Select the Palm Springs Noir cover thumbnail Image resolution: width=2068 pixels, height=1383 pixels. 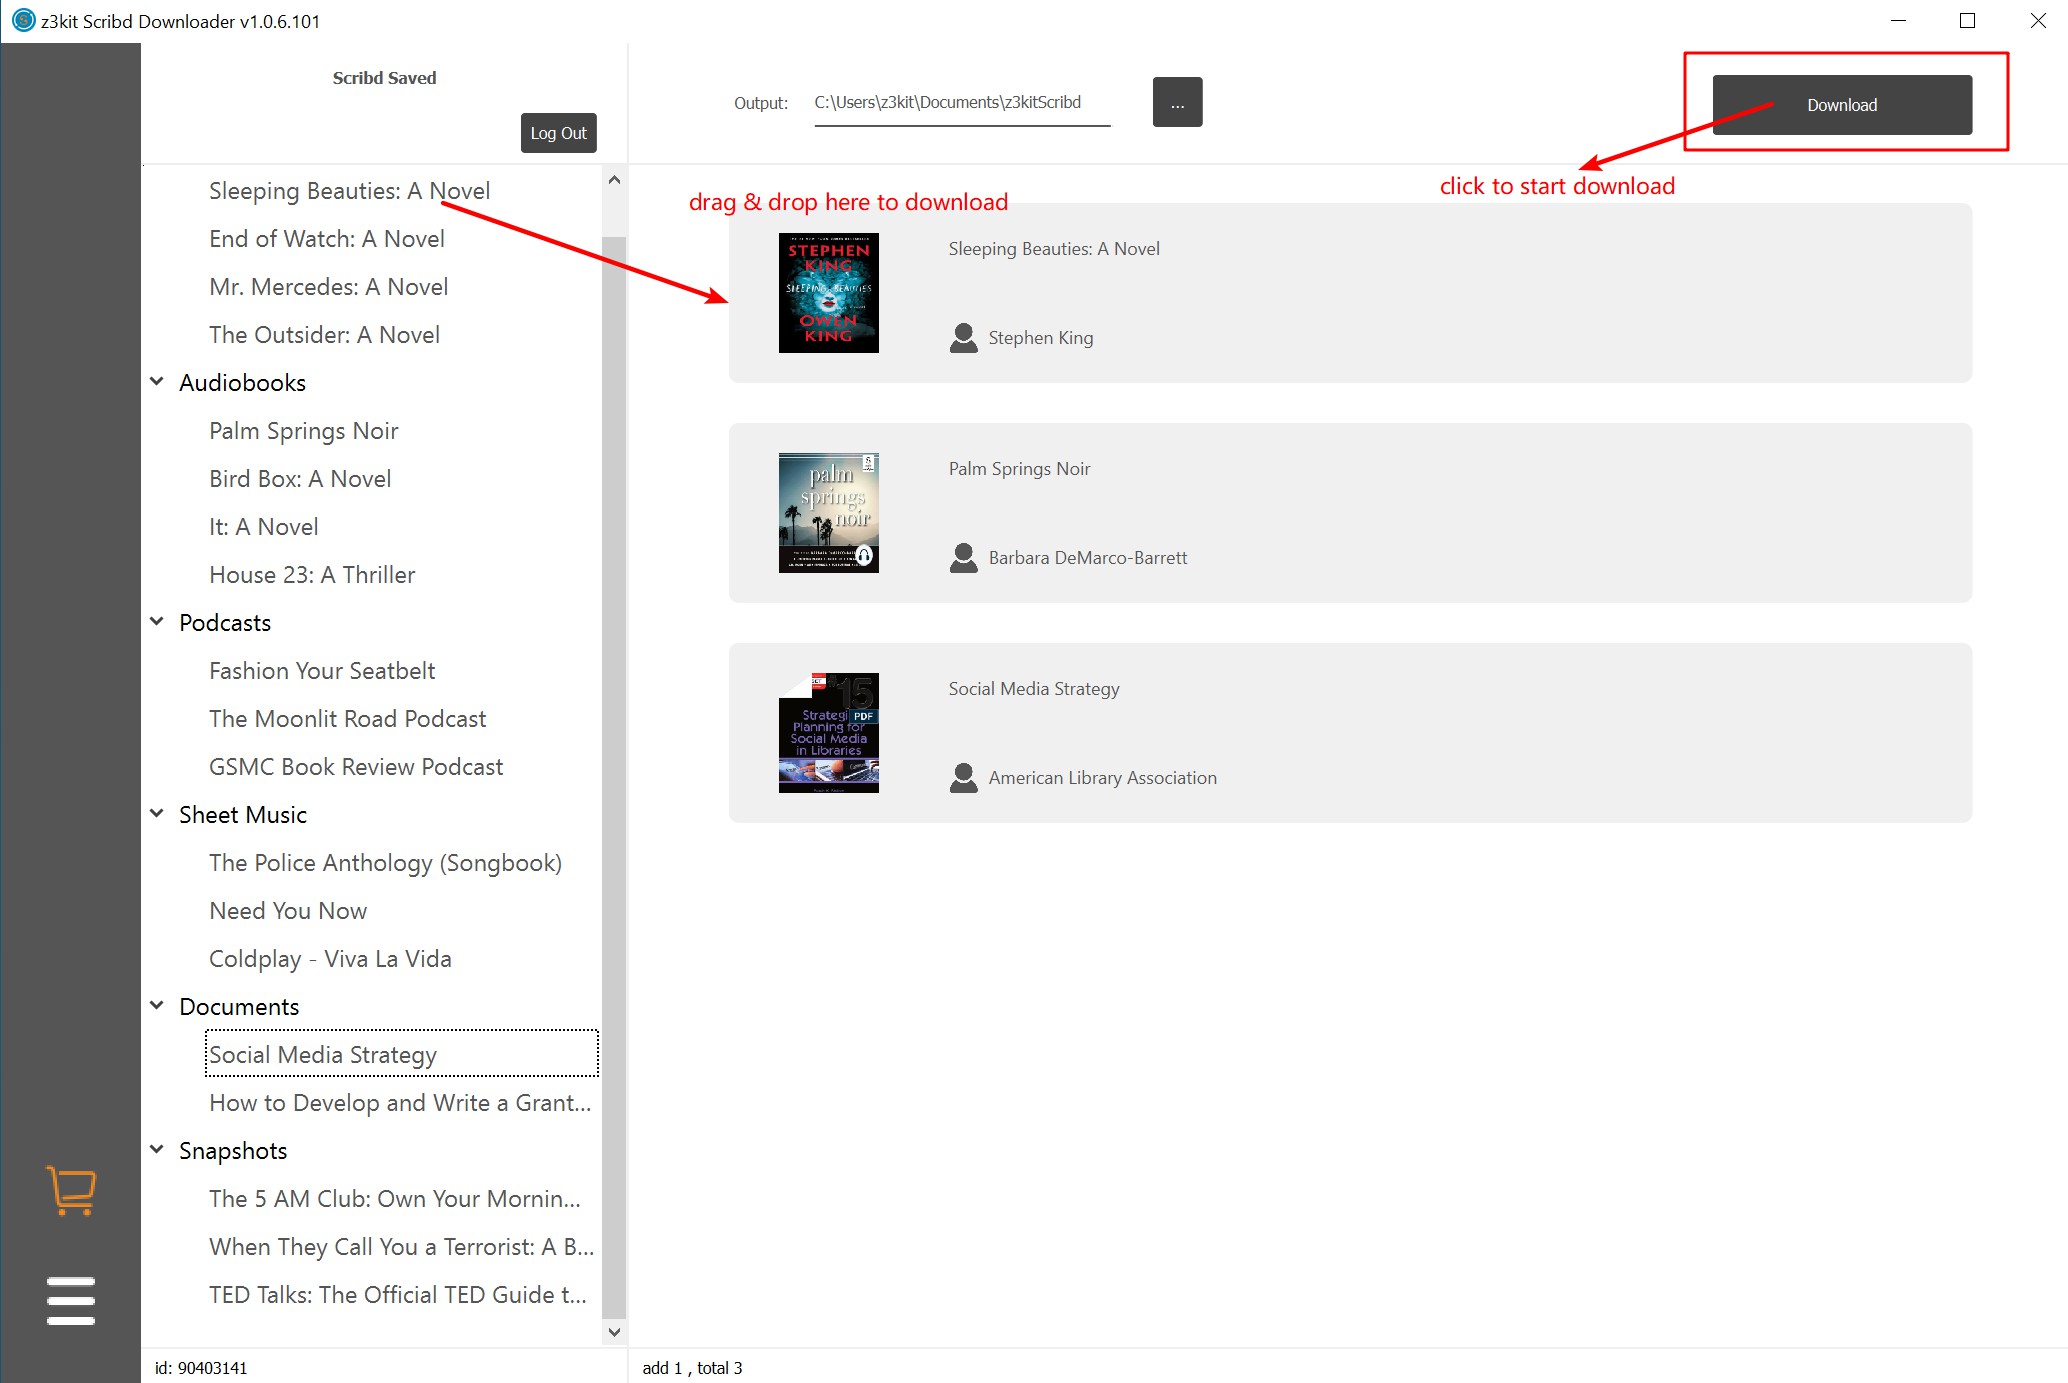(828, 513)
